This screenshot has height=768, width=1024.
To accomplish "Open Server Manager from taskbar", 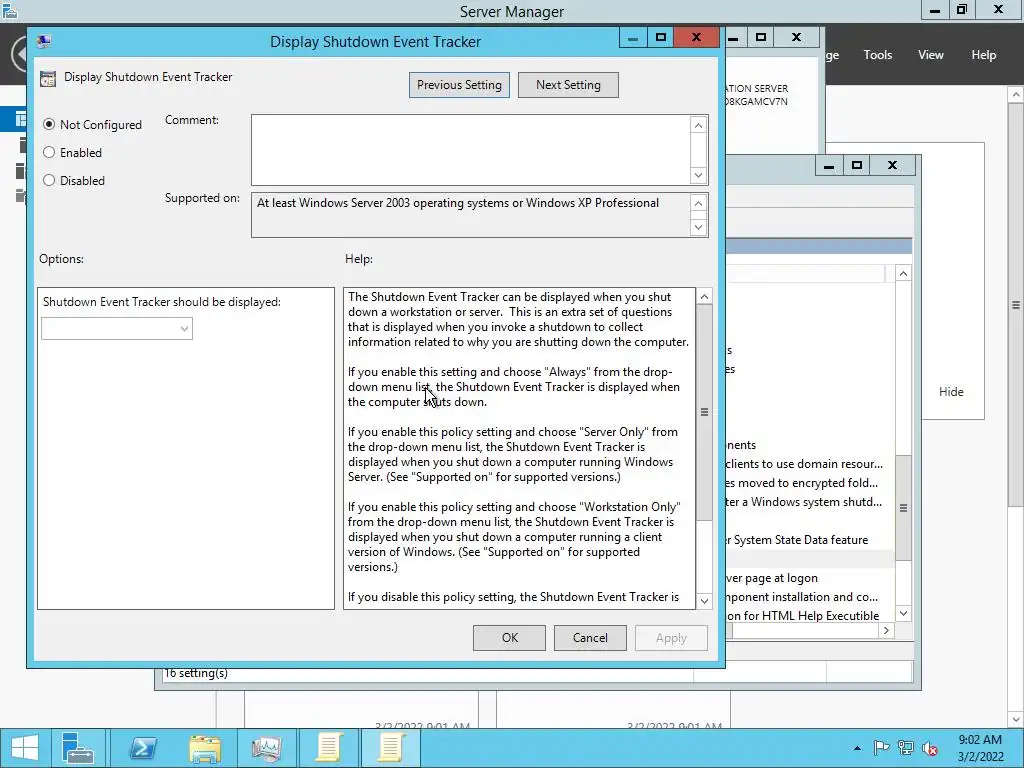I will [78, 748].
